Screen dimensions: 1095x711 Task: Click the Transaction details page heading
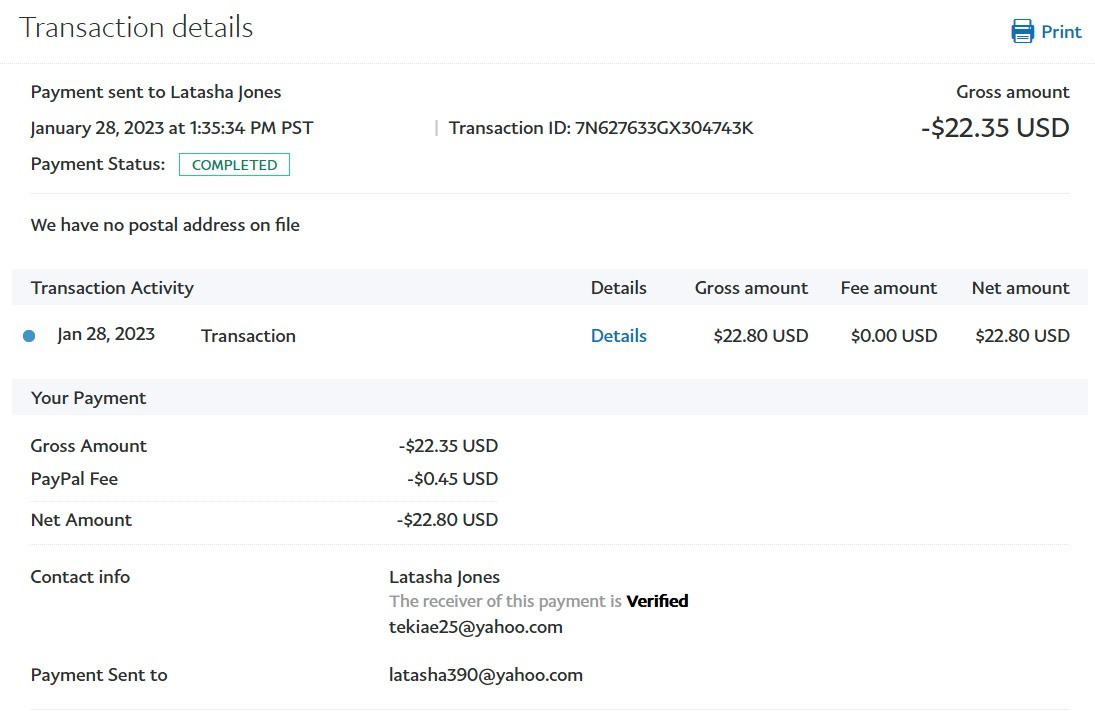(x=136, y=28)
